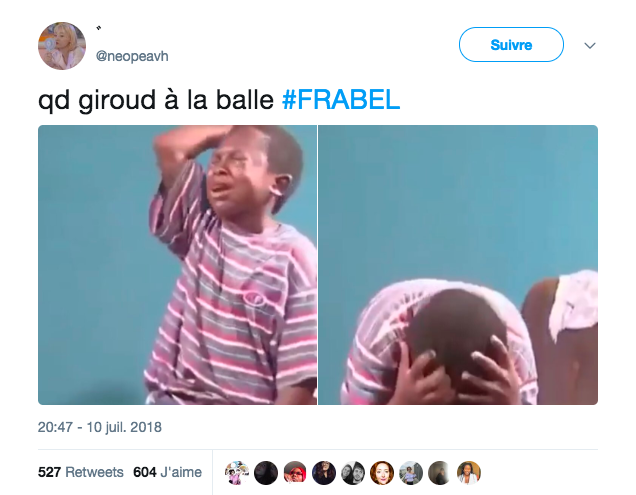Open the #FRABEL hashtag link

point(341,100)
